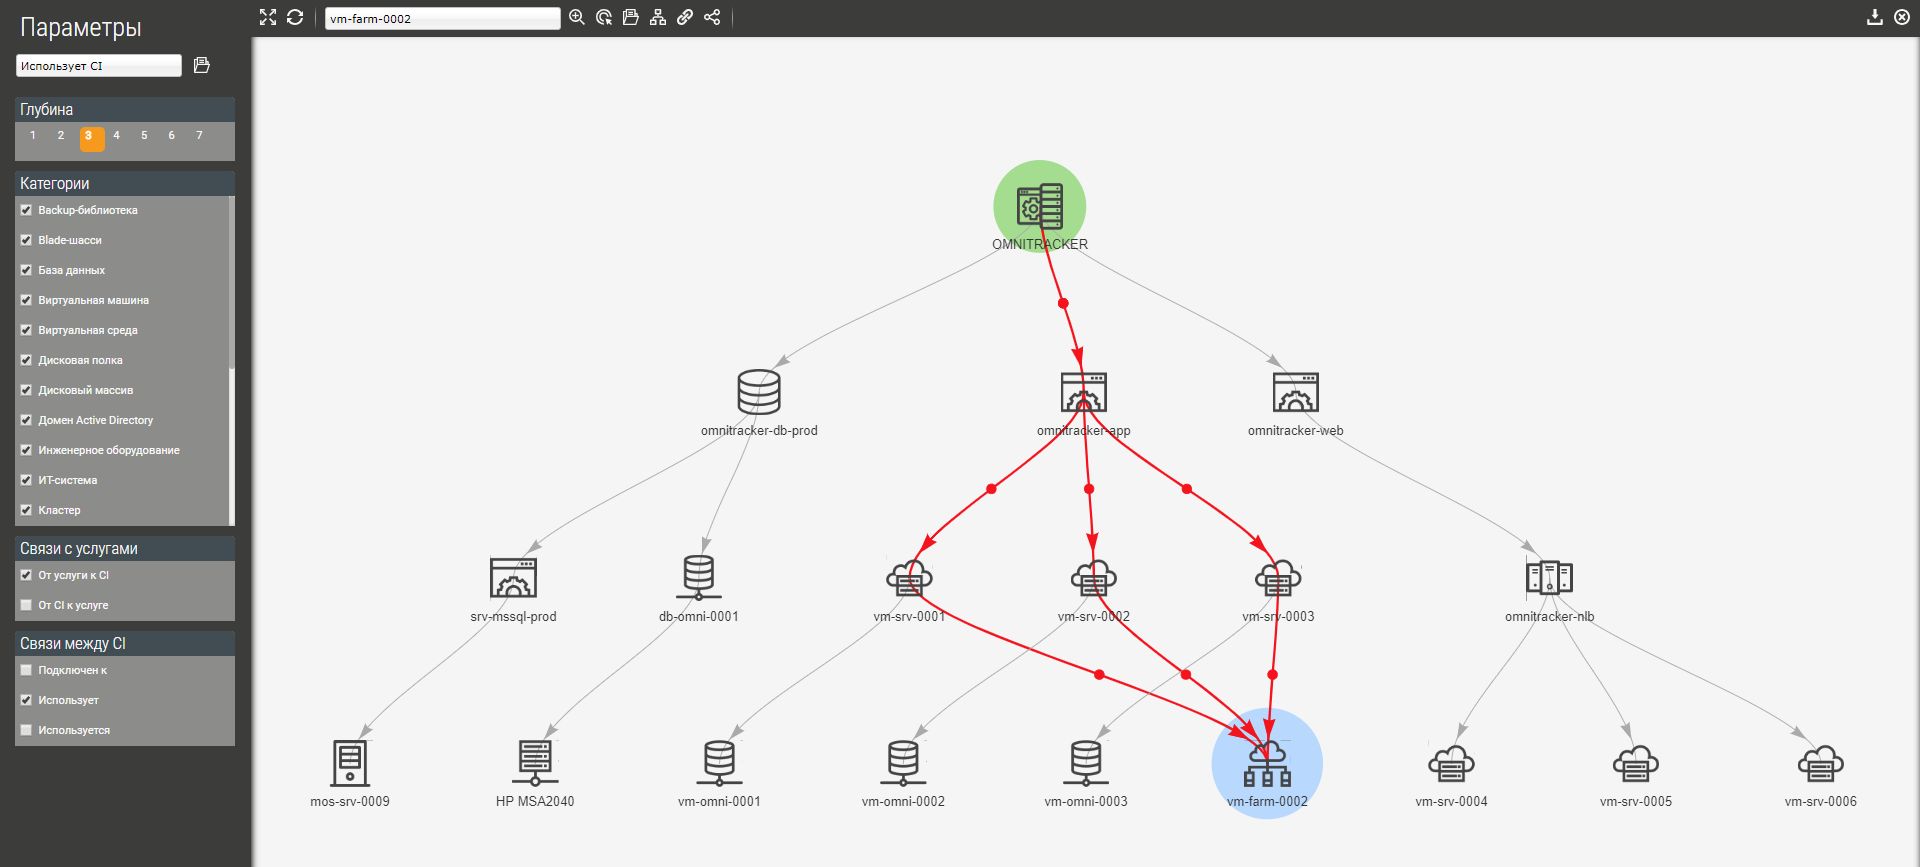Uncheck the Backup-библиотека category

(x=27, y=210)
